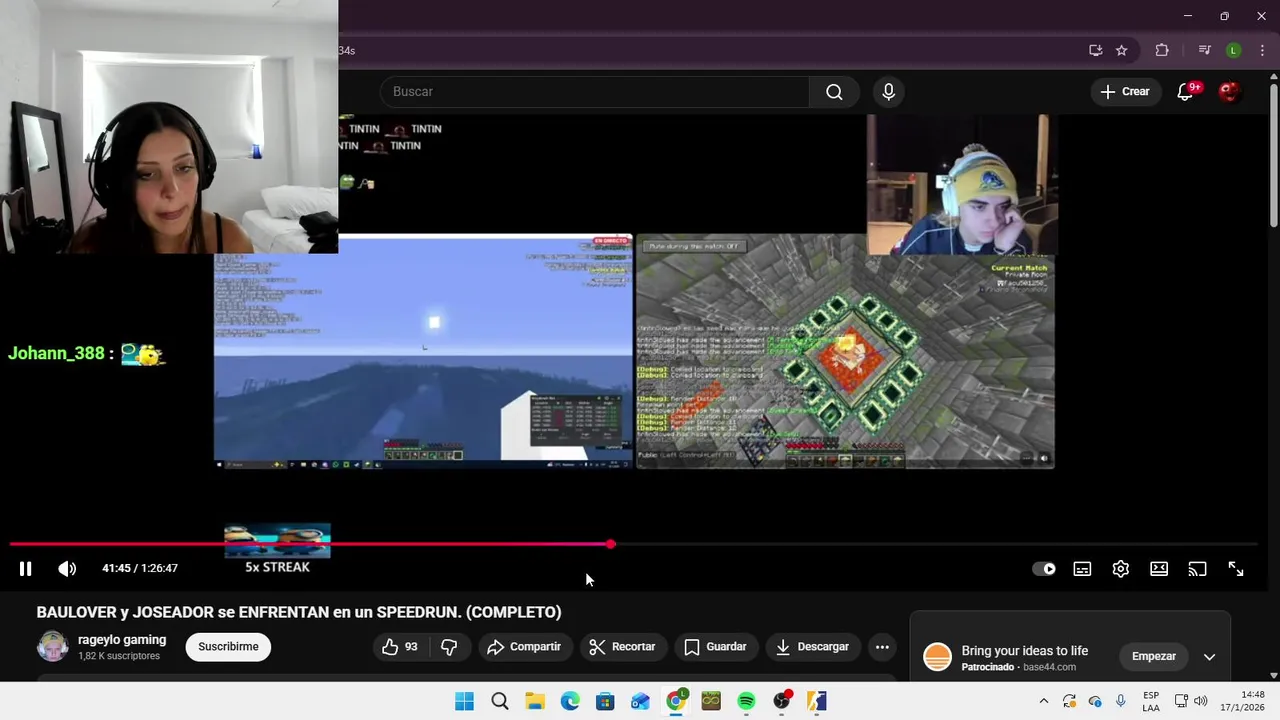1280x720 pixels.
Task: Submit search with the magnifier button
Action: 834,91
